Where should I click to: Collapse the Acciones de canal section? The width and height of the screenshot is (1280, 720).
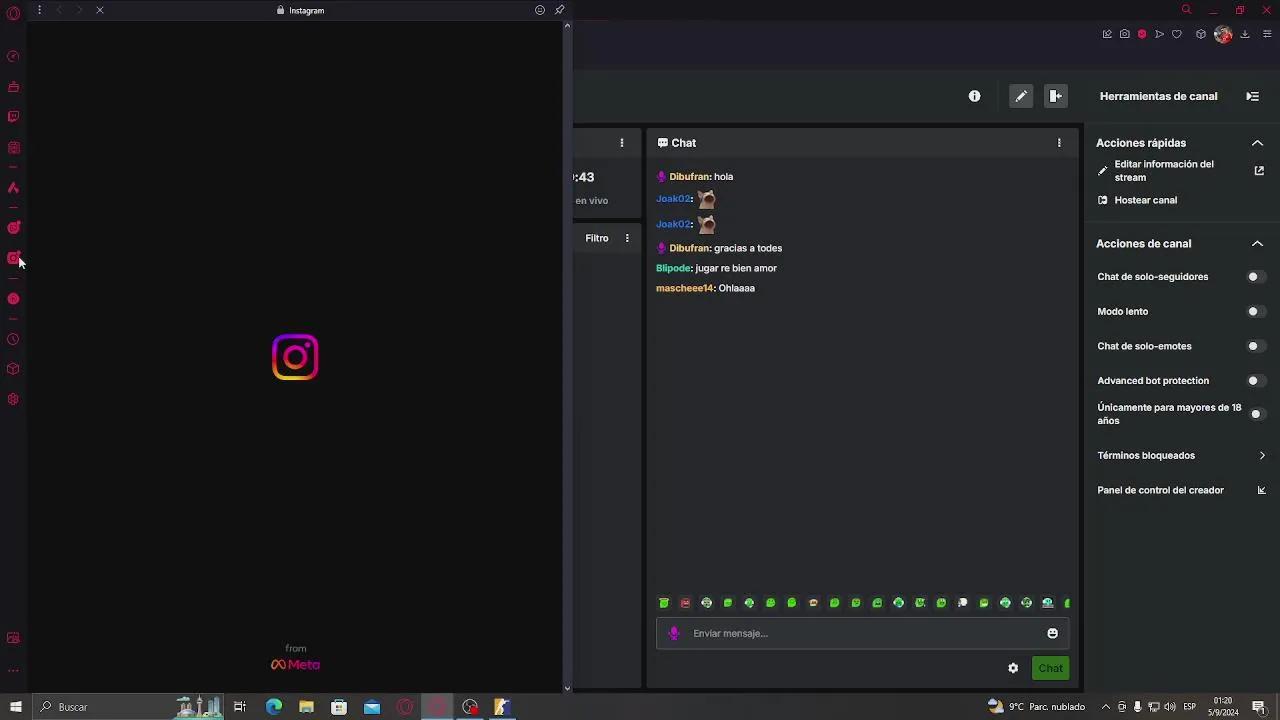[x=1257, y=244]
